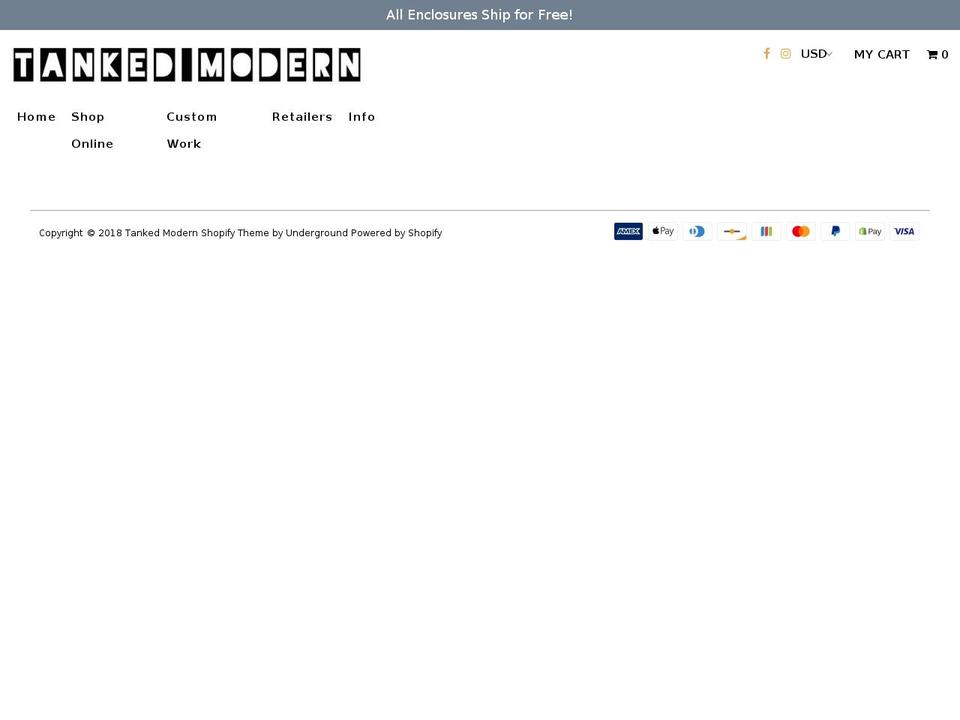The image size is (960, 720).
Task: Click the Diners Club payment icon
Action: point(697,231)
